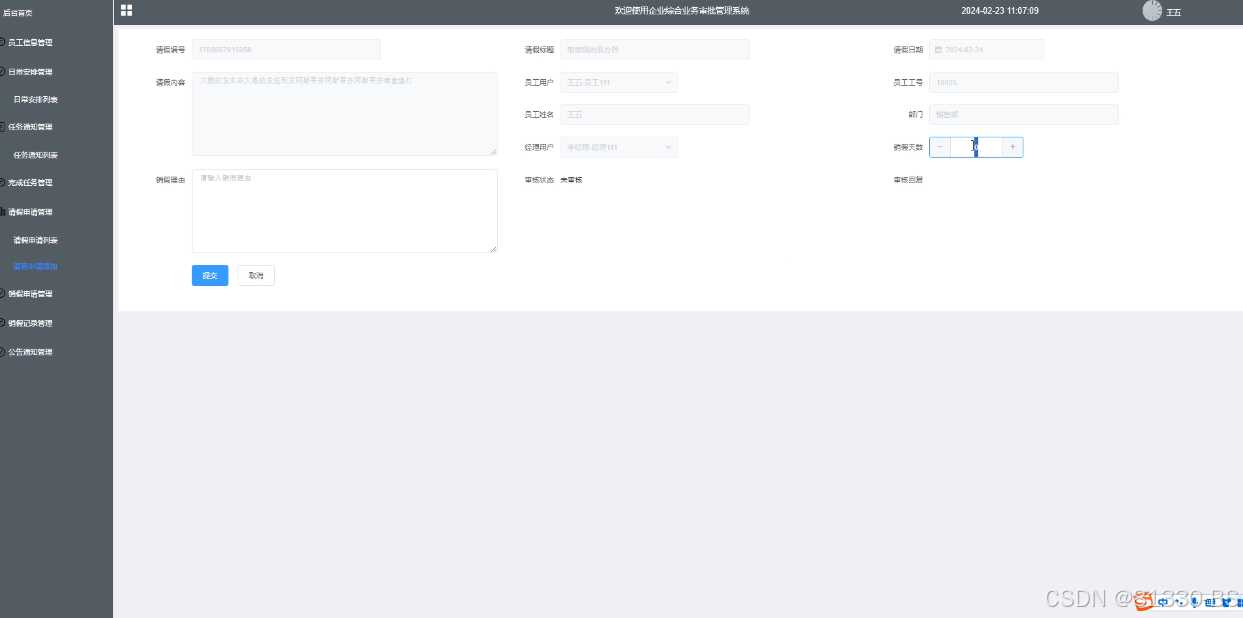The image size is (1243, 618).
Task: Click the 中 language icon in IME toolbar
Action: click(1163, 602)
